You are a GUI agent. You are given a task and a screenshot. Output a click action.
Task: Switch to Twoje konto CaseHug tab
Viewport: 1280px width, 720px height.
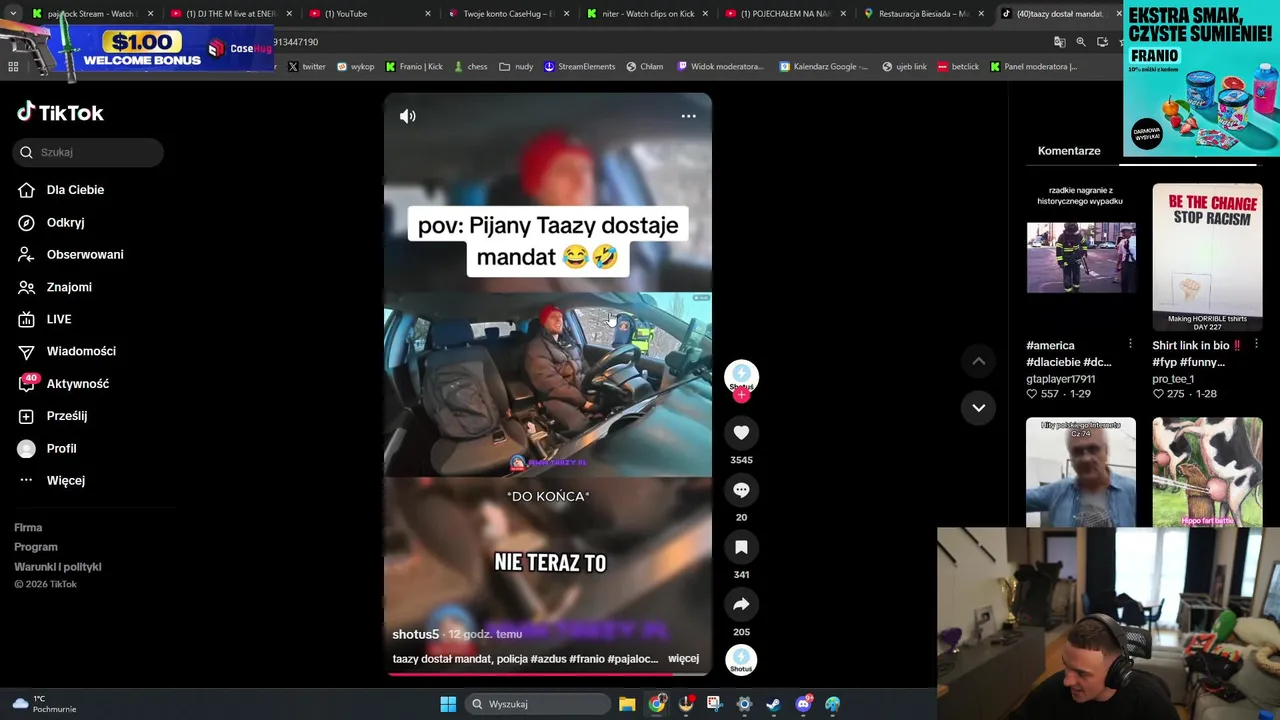[x=507, y=14]
